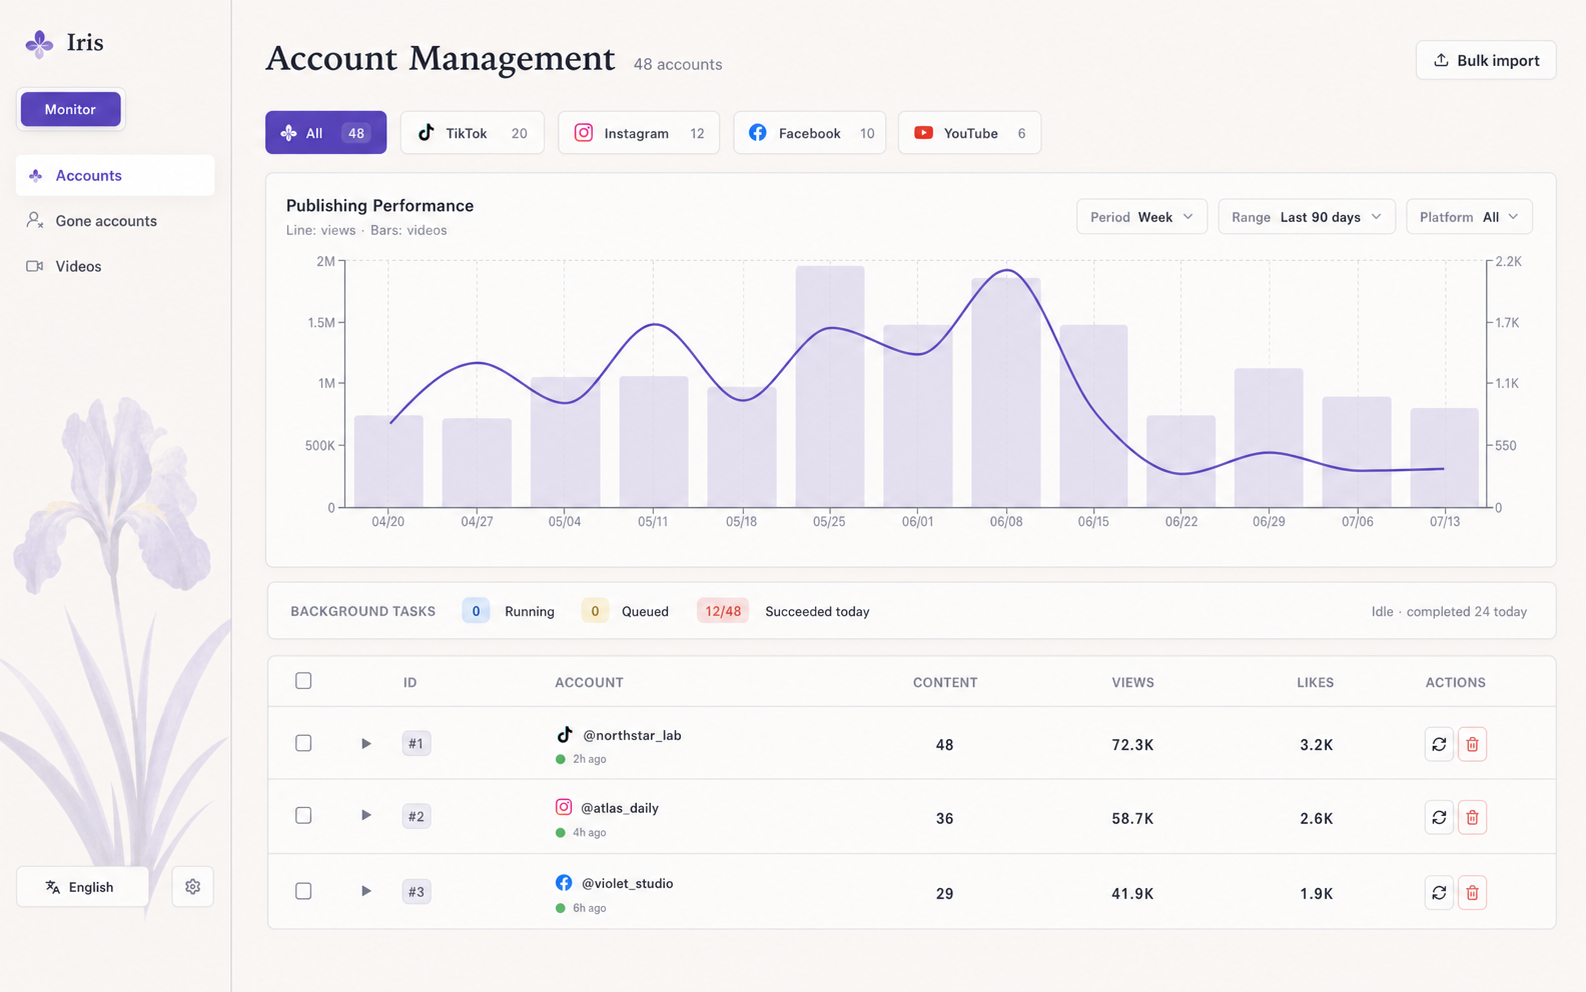This screenshot has height=992, width=1586.
Task: Click the Iris flower logo icon
Action: [39, 44]
